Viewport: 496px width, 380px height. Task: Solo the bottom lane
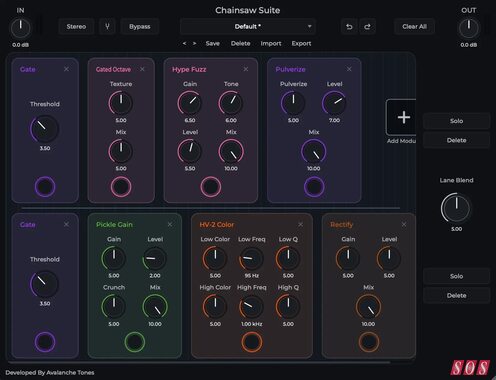(456, 276)
